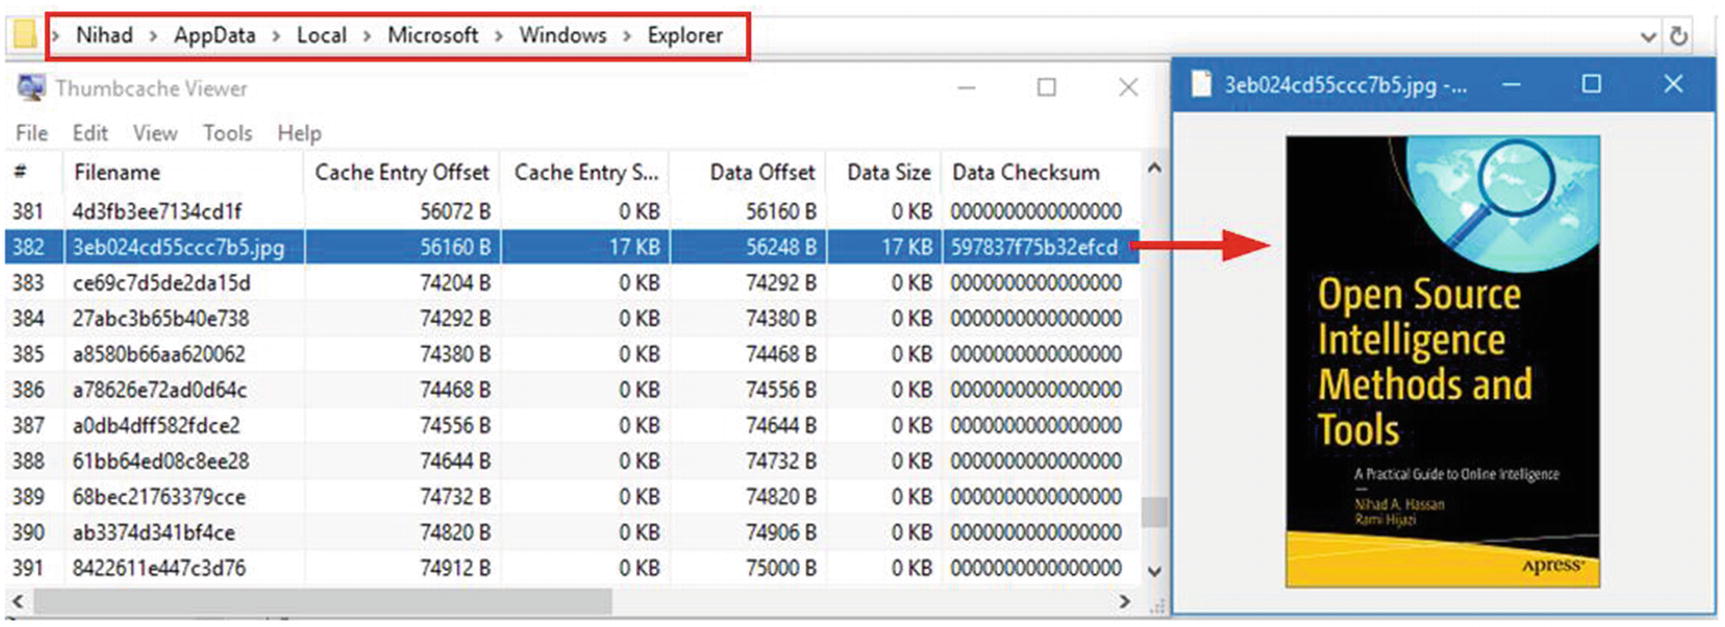Open the File menu
Viewport: 1725px width, 627px height.
32,133
